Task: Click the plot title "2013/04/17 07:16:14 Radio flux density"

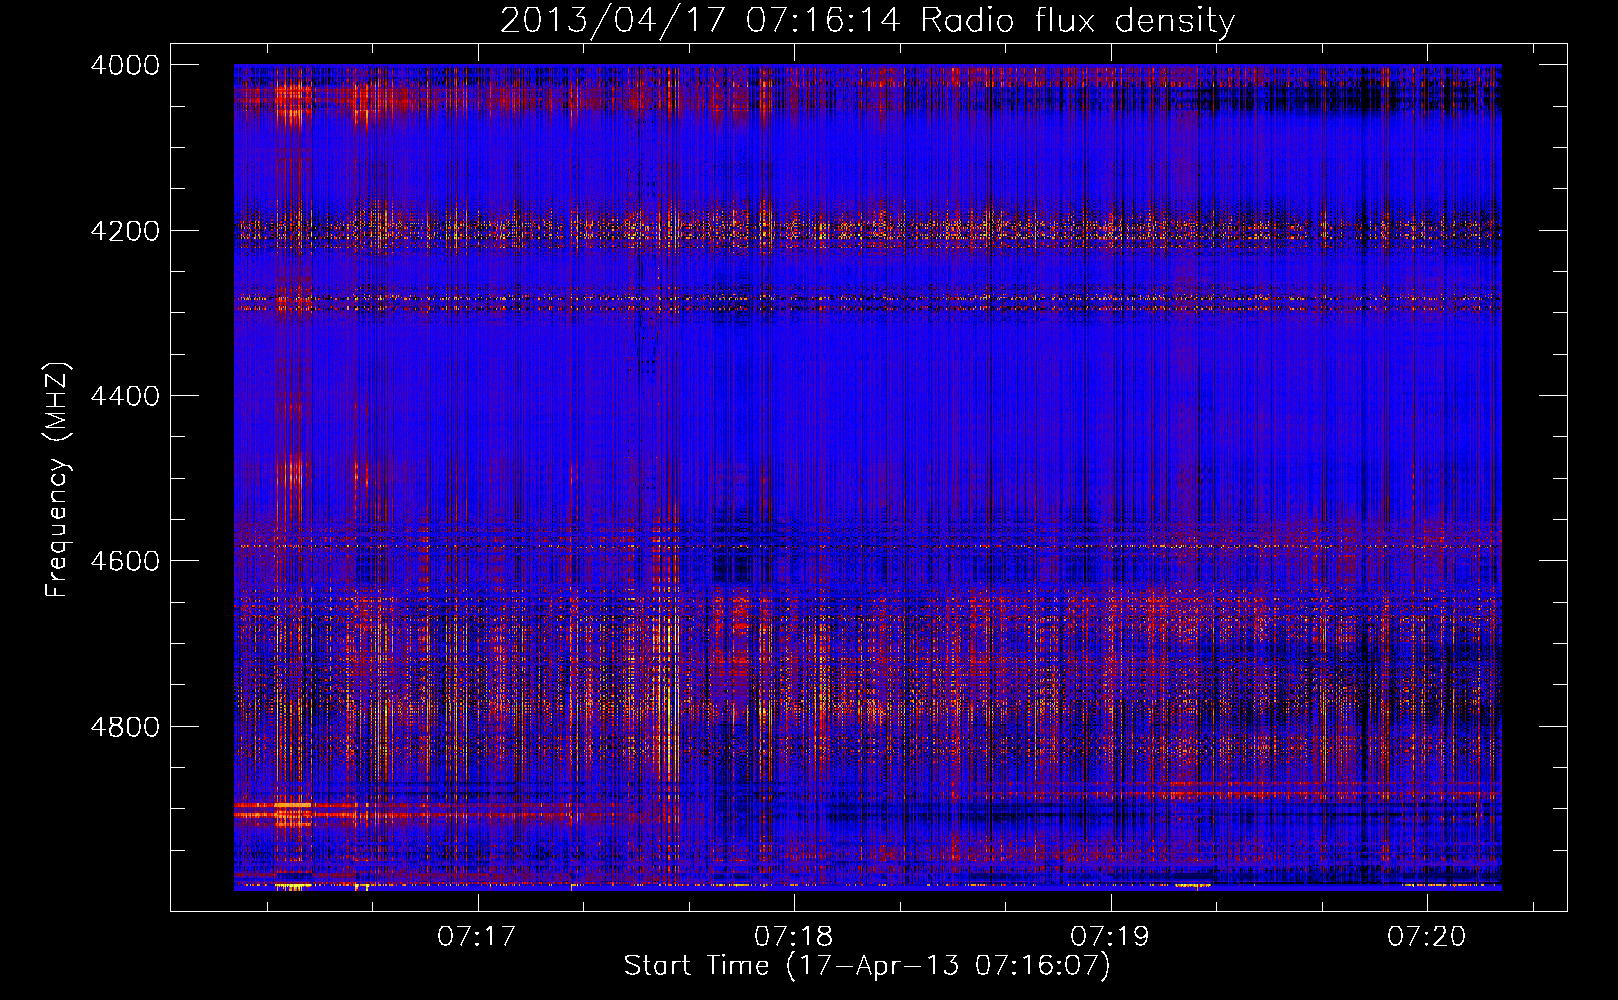Action: 867,20
